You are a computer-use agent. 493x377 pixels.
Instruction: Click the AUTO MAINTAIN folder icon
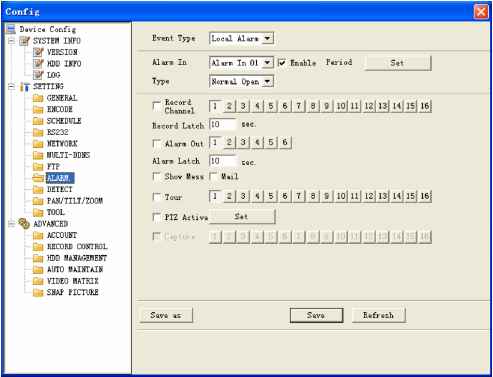point(38,269)
